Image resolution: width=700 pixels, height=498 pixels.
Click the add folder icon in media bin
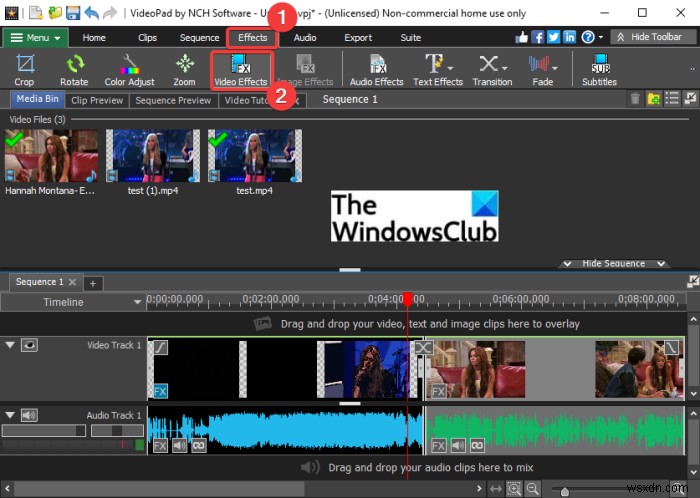[x=654, y=99]
